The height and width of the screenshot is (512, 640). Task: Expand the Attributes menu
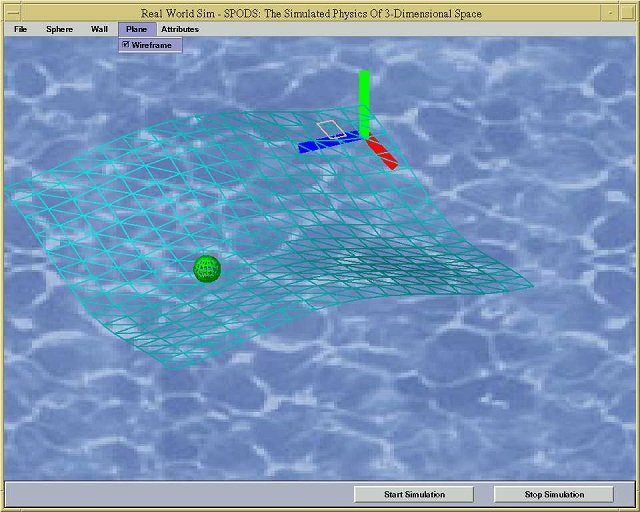[x=180, y=29]
